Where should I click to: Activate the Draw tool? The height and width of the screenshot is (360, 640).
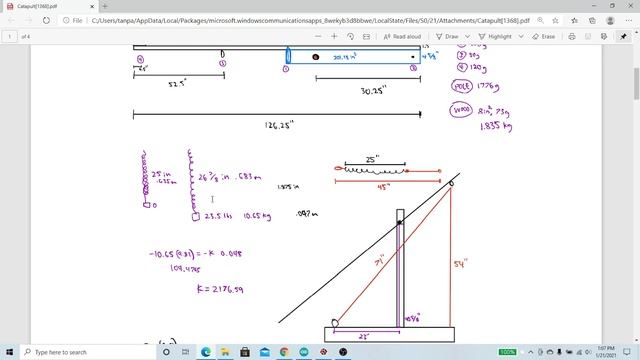click(x=447, y=36)
